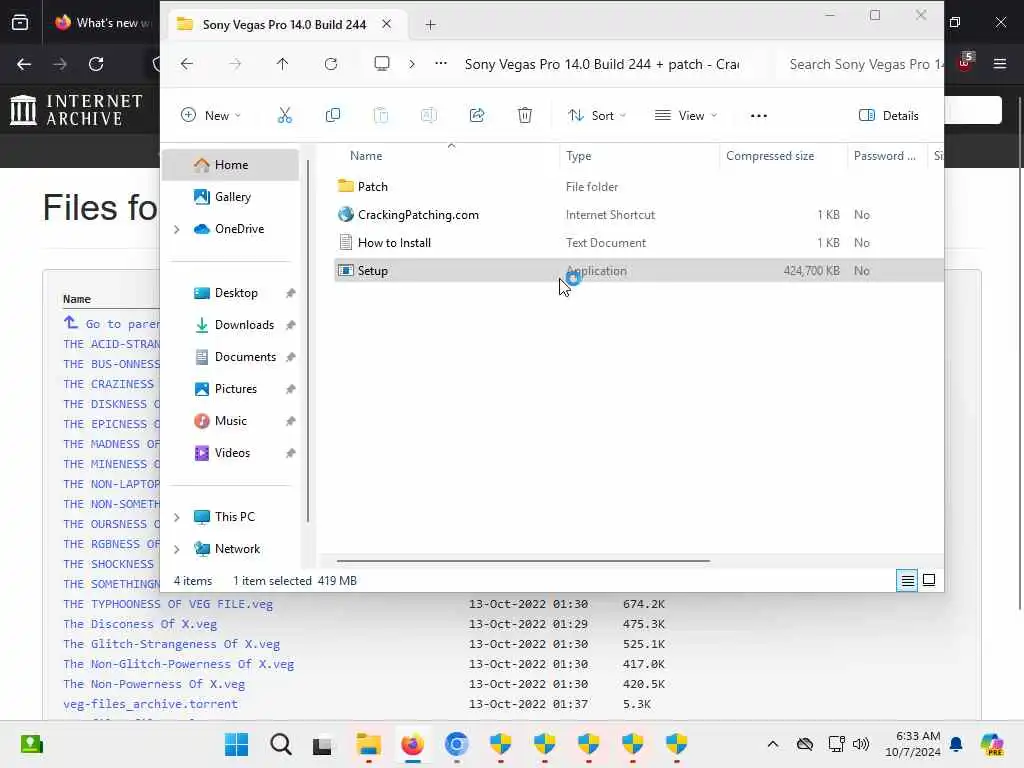
Task: Select the Setup application file
Action: 638,271
